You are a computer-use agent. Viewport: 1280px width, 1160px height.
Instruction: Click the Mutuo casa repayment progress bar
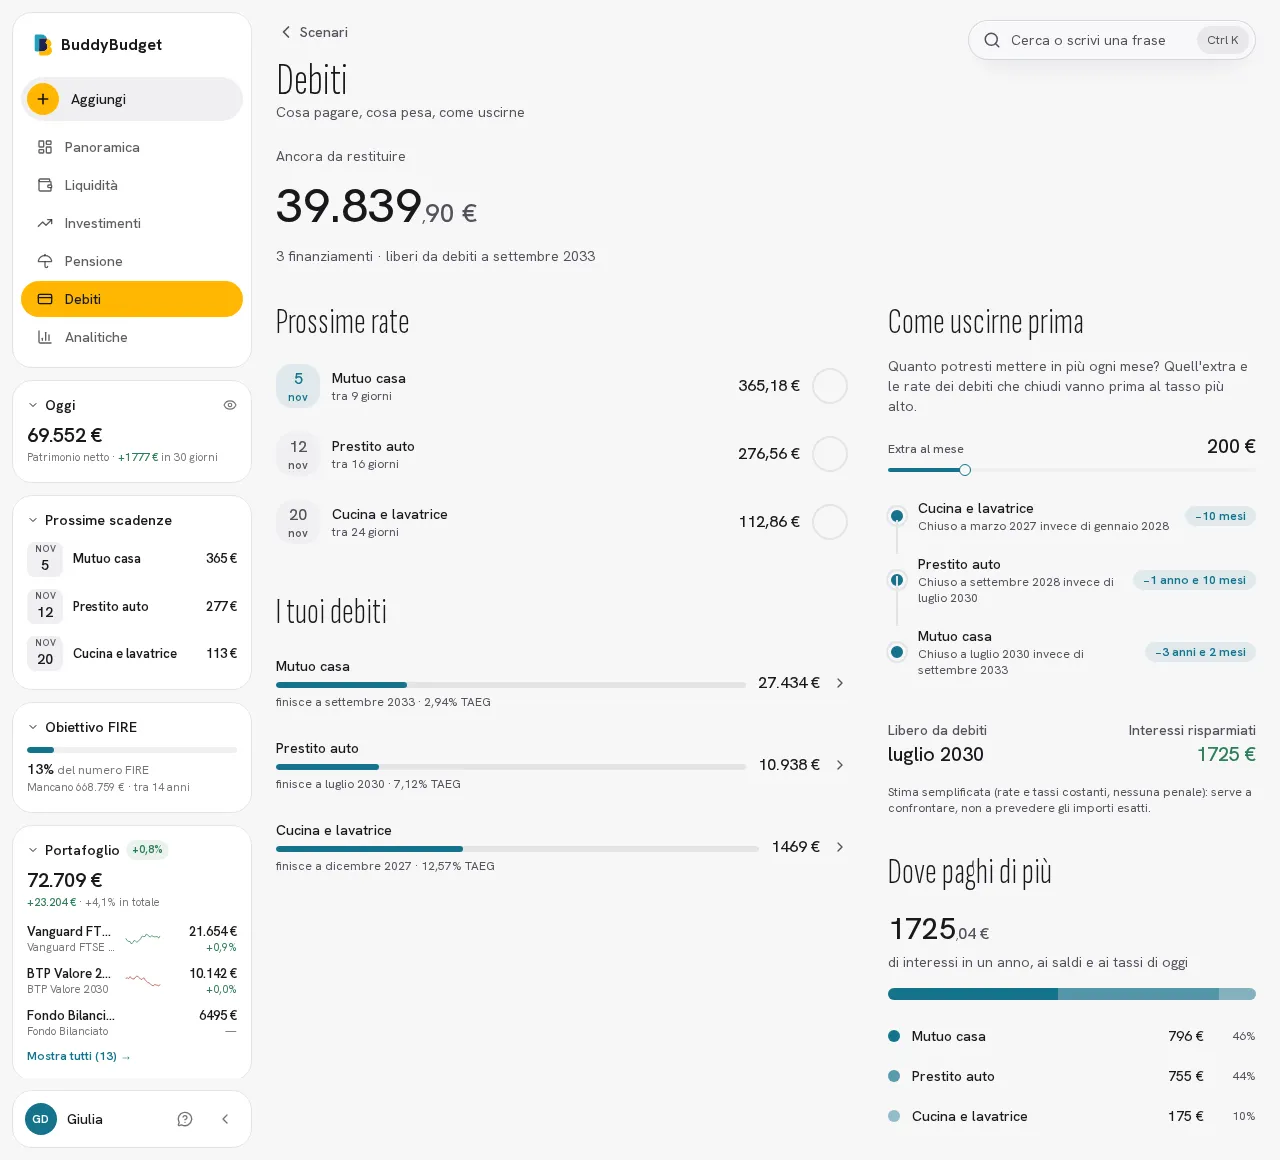(511, 685)
